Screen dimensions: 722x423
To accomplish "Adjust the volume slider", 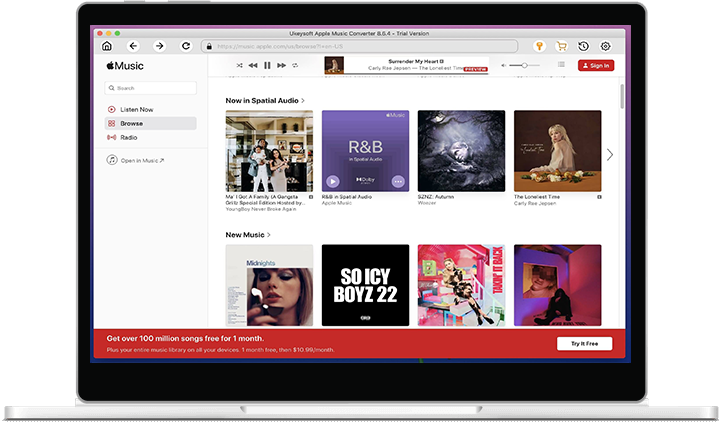I will pyautogui.click(x=524, y=65).
